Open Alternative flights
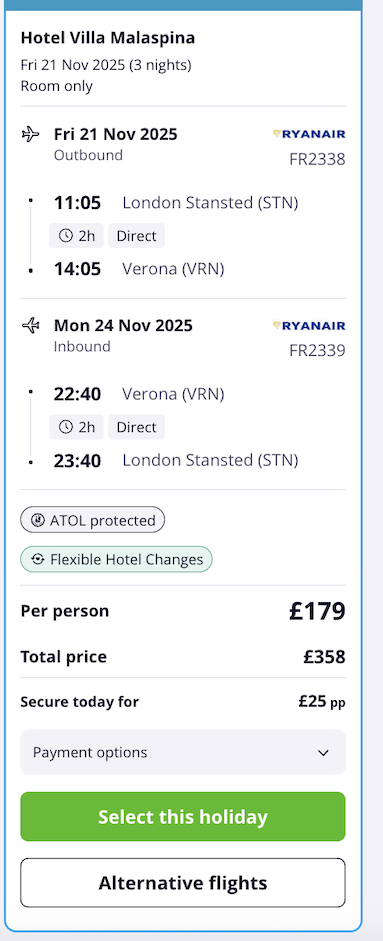This screenshot has width=383, height=941. (x=183, y=883)
